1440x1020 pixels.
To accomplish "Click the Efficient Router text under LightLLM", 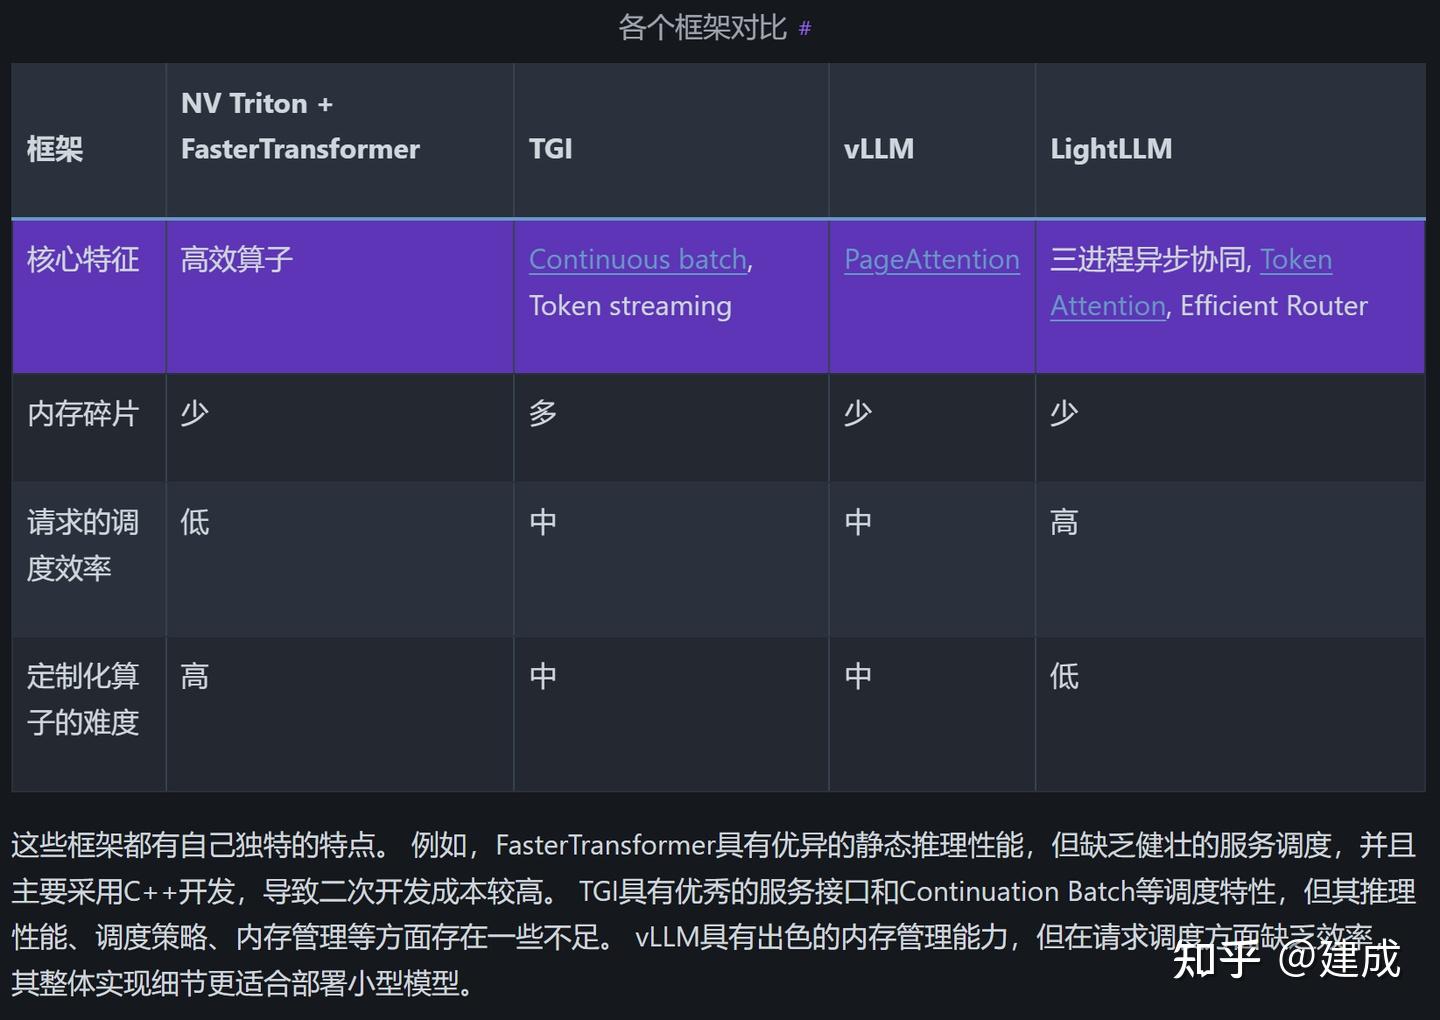I will 1272,306.
